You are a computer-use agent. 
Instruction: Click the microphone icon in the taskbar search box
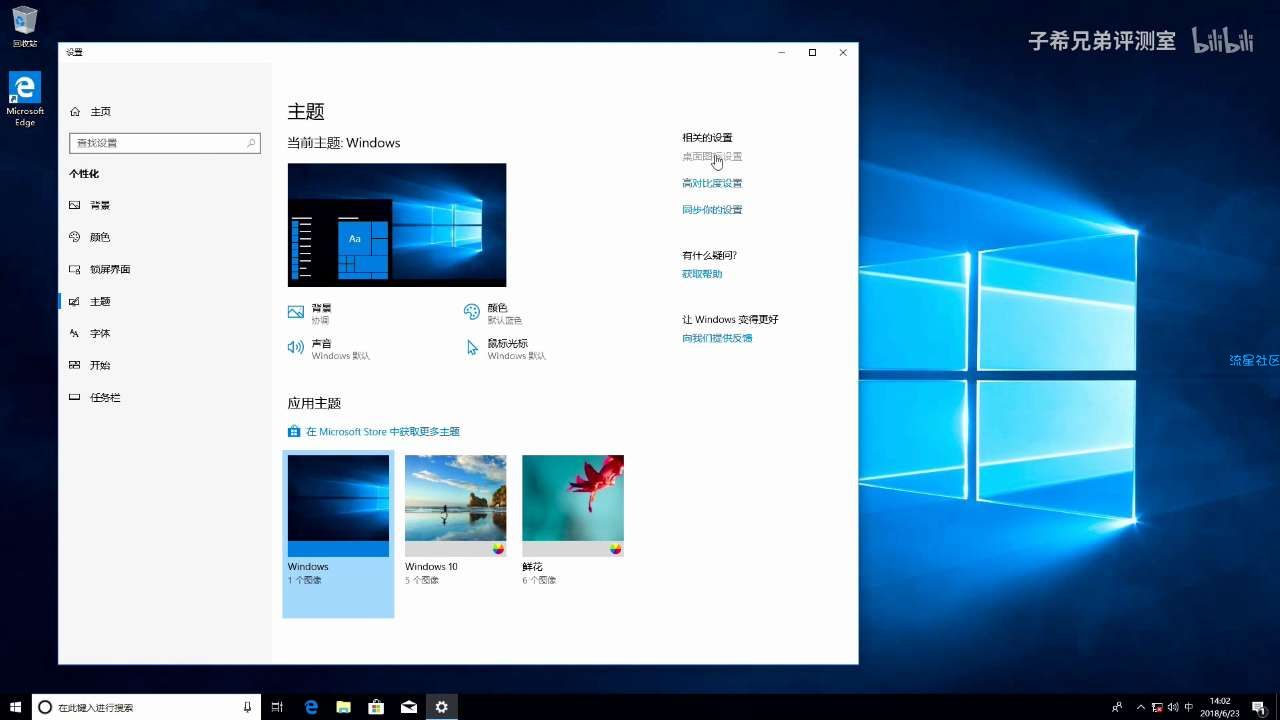[247, 707]
